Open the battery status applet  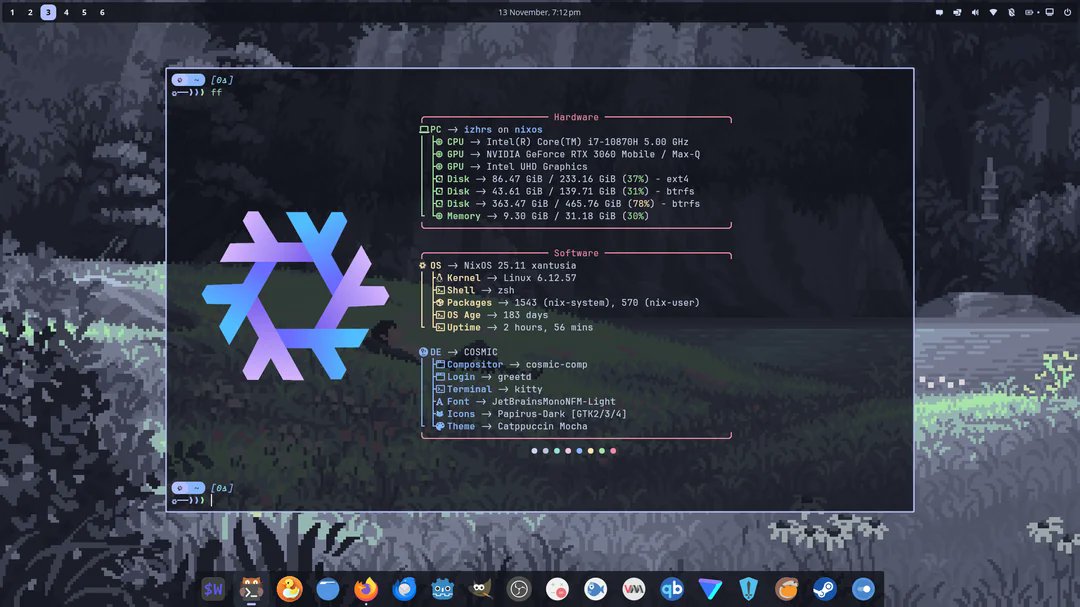pos(1031,12)
